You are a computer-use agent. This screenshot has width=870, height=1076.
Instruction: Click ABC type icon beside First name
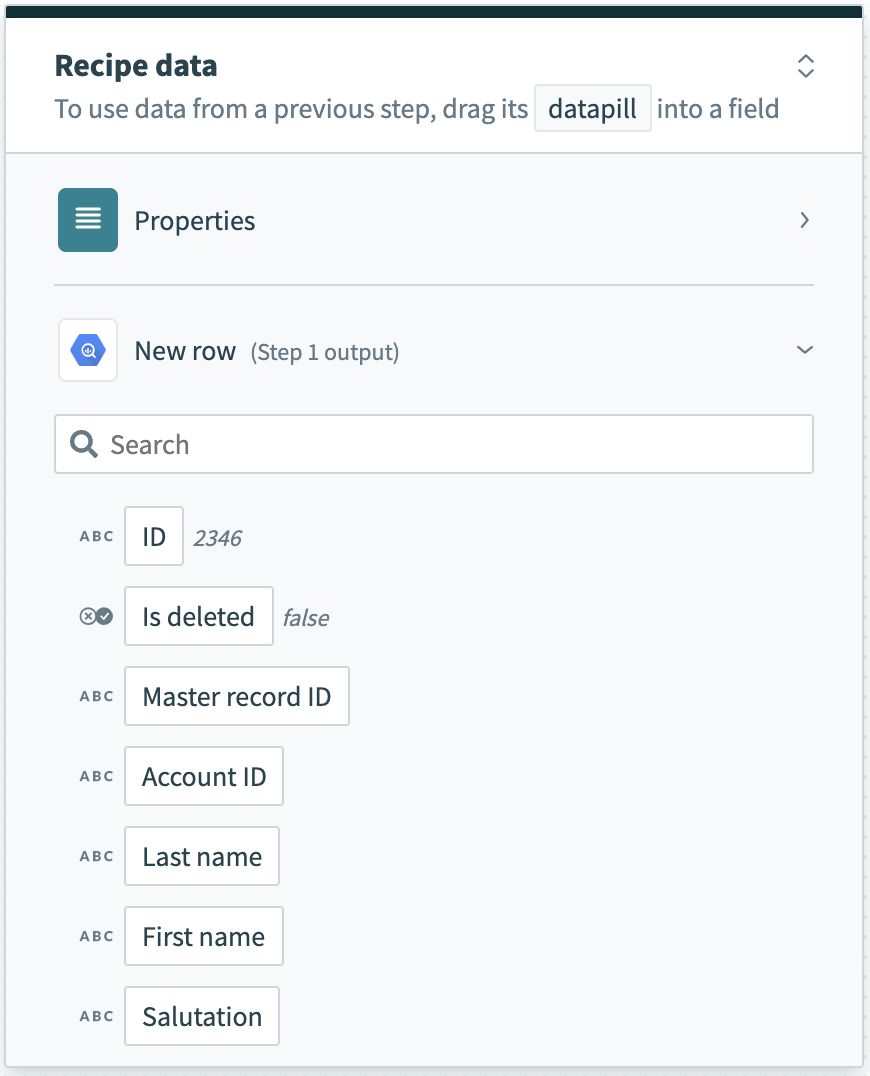pos(97,937)
